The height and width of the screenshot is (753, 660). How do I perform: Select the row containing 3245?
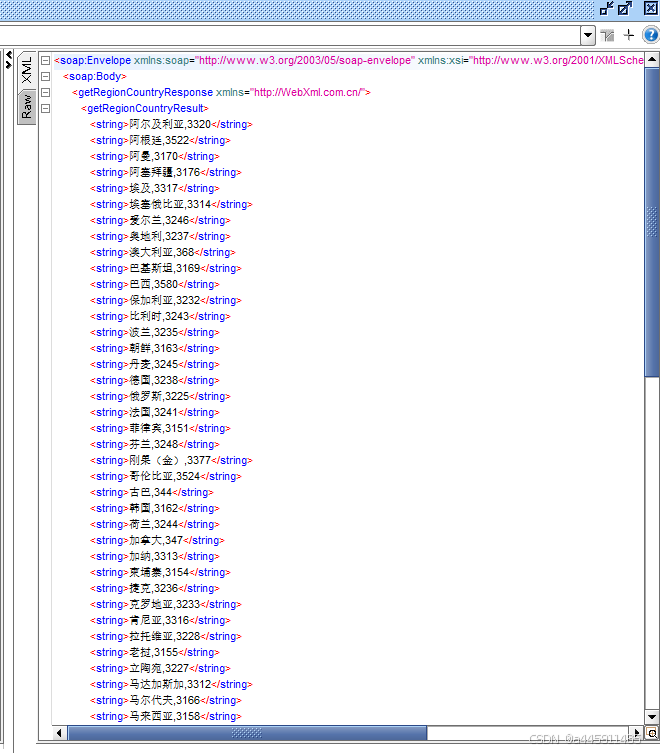click(155, 364)
